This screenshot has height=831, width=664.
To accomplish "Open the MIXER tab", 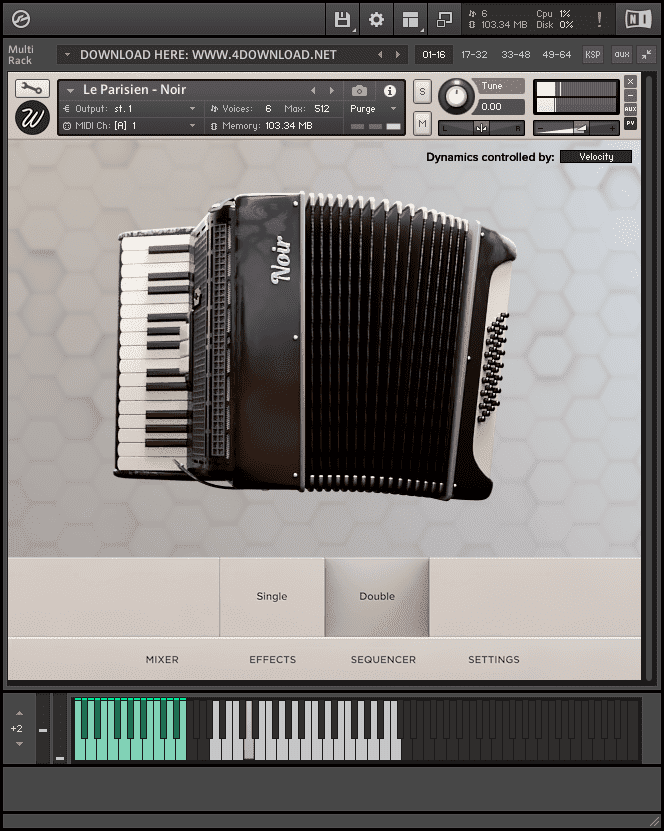I will tap(162, 659).
